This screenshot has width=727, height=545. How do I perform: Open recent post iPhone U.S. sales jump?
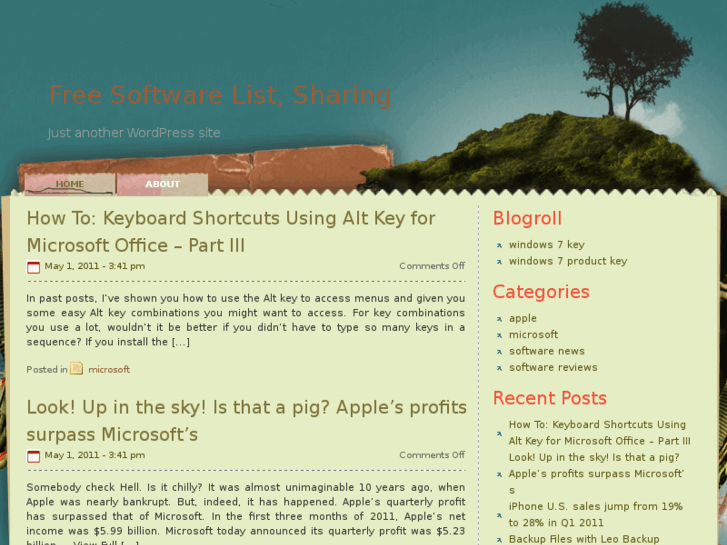tap(596, 514)
